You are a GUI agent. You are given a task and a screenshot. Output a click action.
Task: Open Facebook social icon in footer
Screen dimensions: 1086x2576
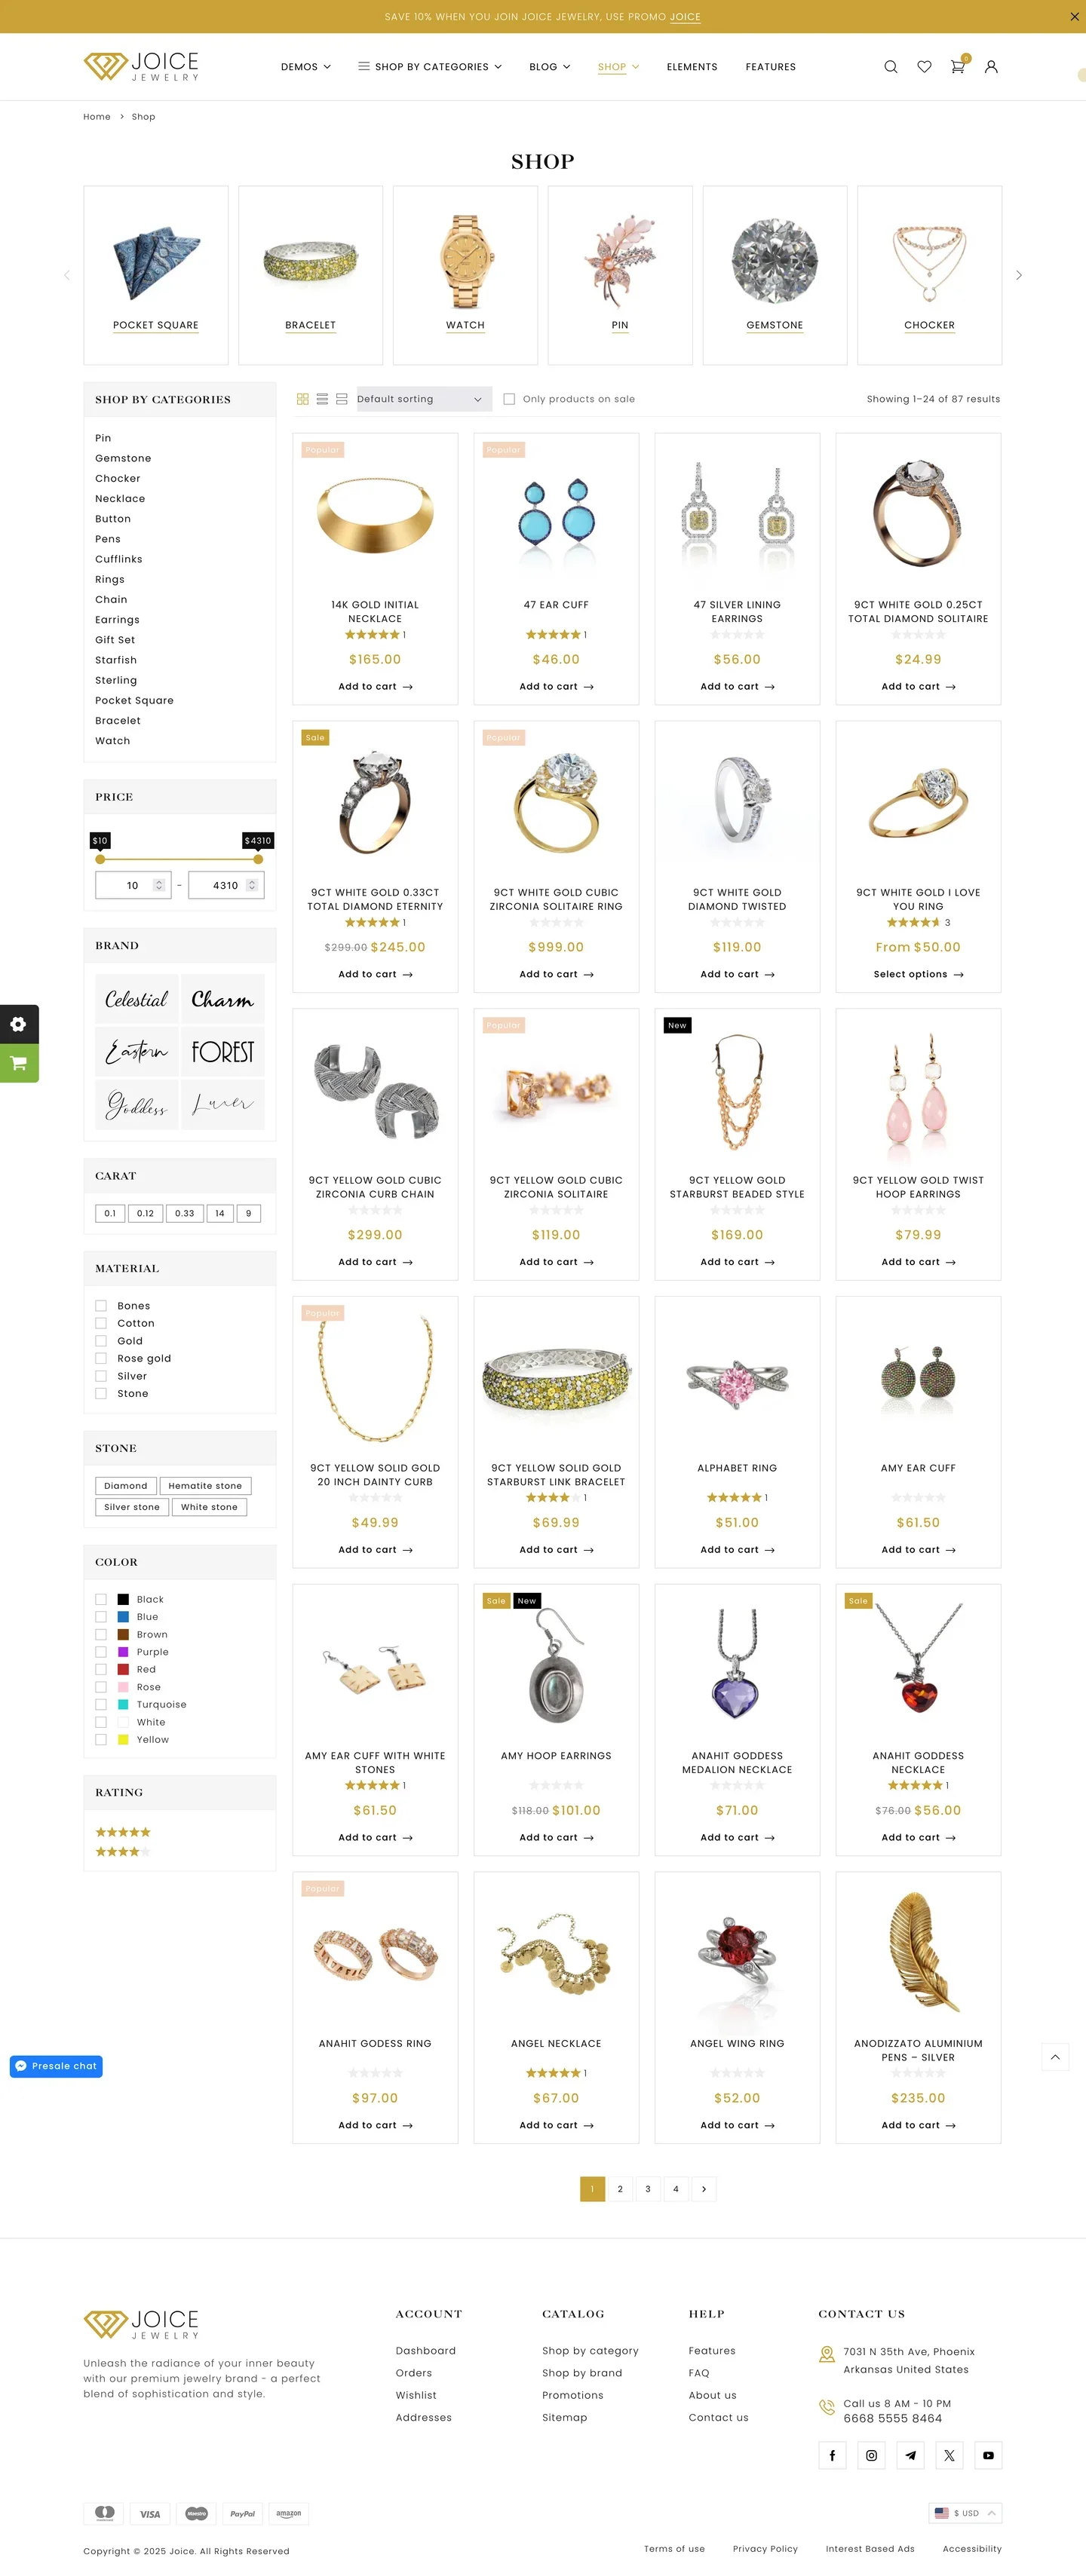(832, 2455)
